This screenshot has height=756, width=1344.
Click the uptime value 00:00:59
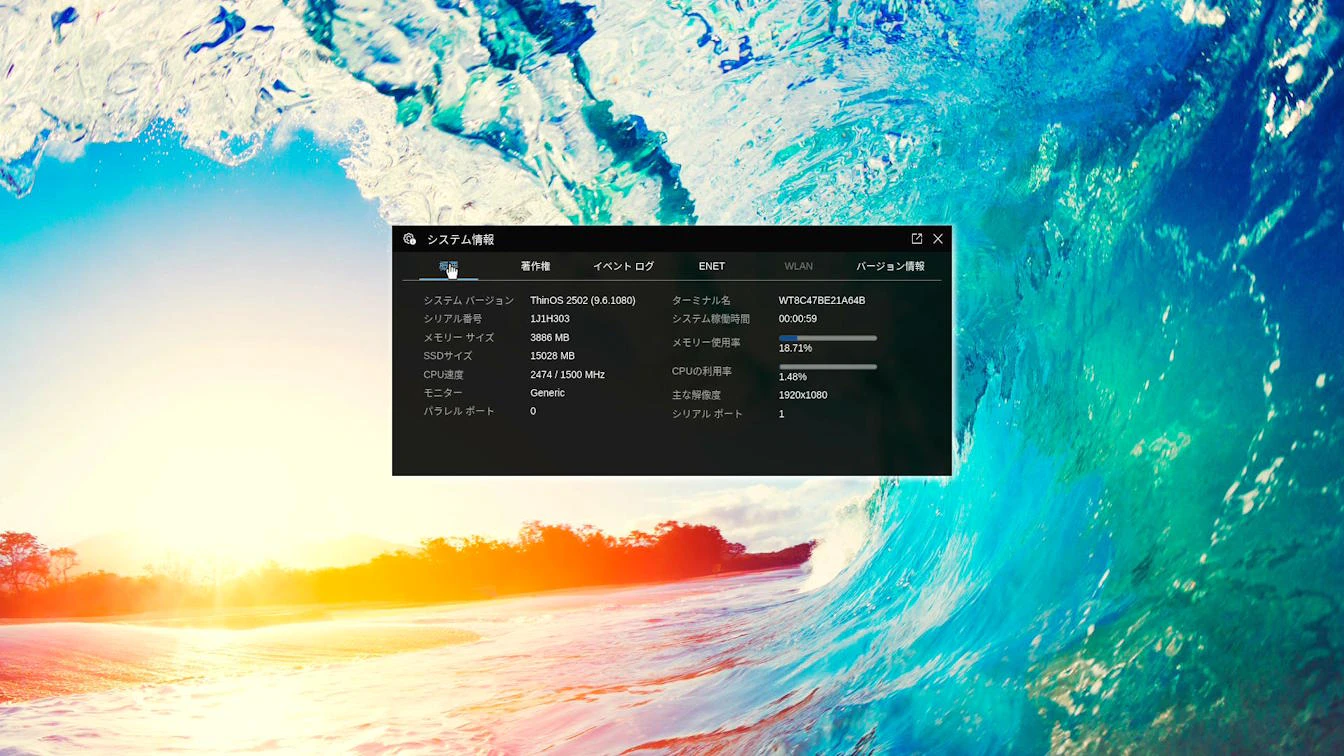798,319
